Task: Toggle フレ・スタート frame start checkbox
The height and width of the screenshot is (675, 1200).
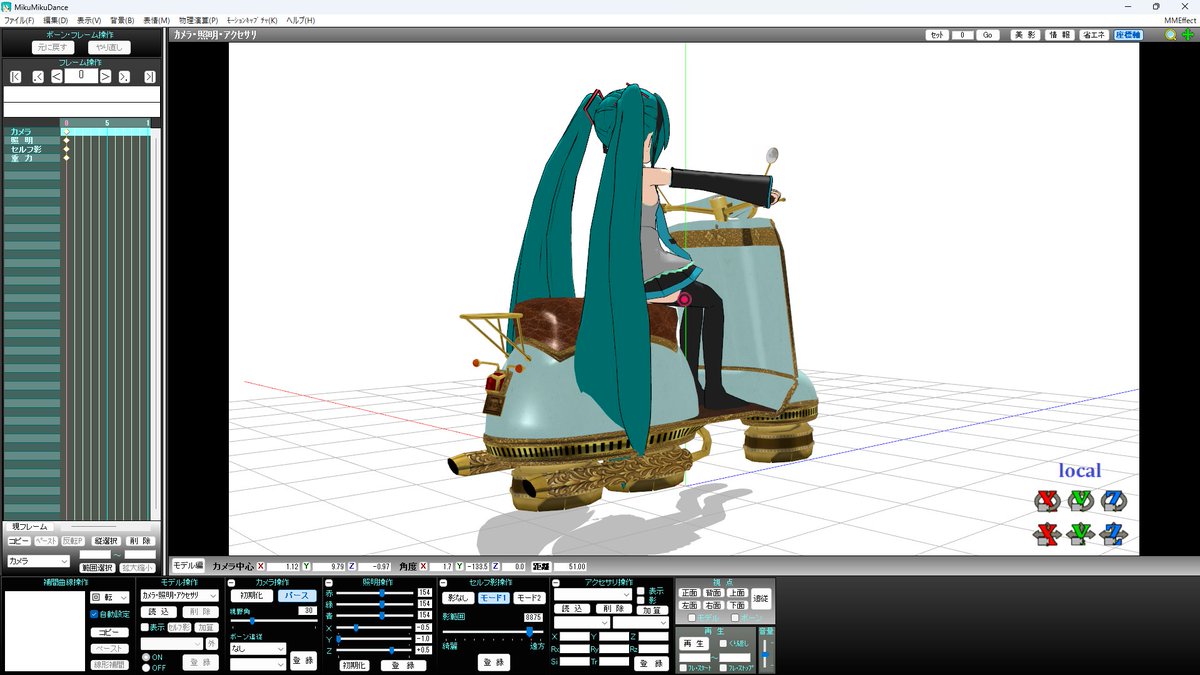Action: pyautogui.click(x=683, y=667)
